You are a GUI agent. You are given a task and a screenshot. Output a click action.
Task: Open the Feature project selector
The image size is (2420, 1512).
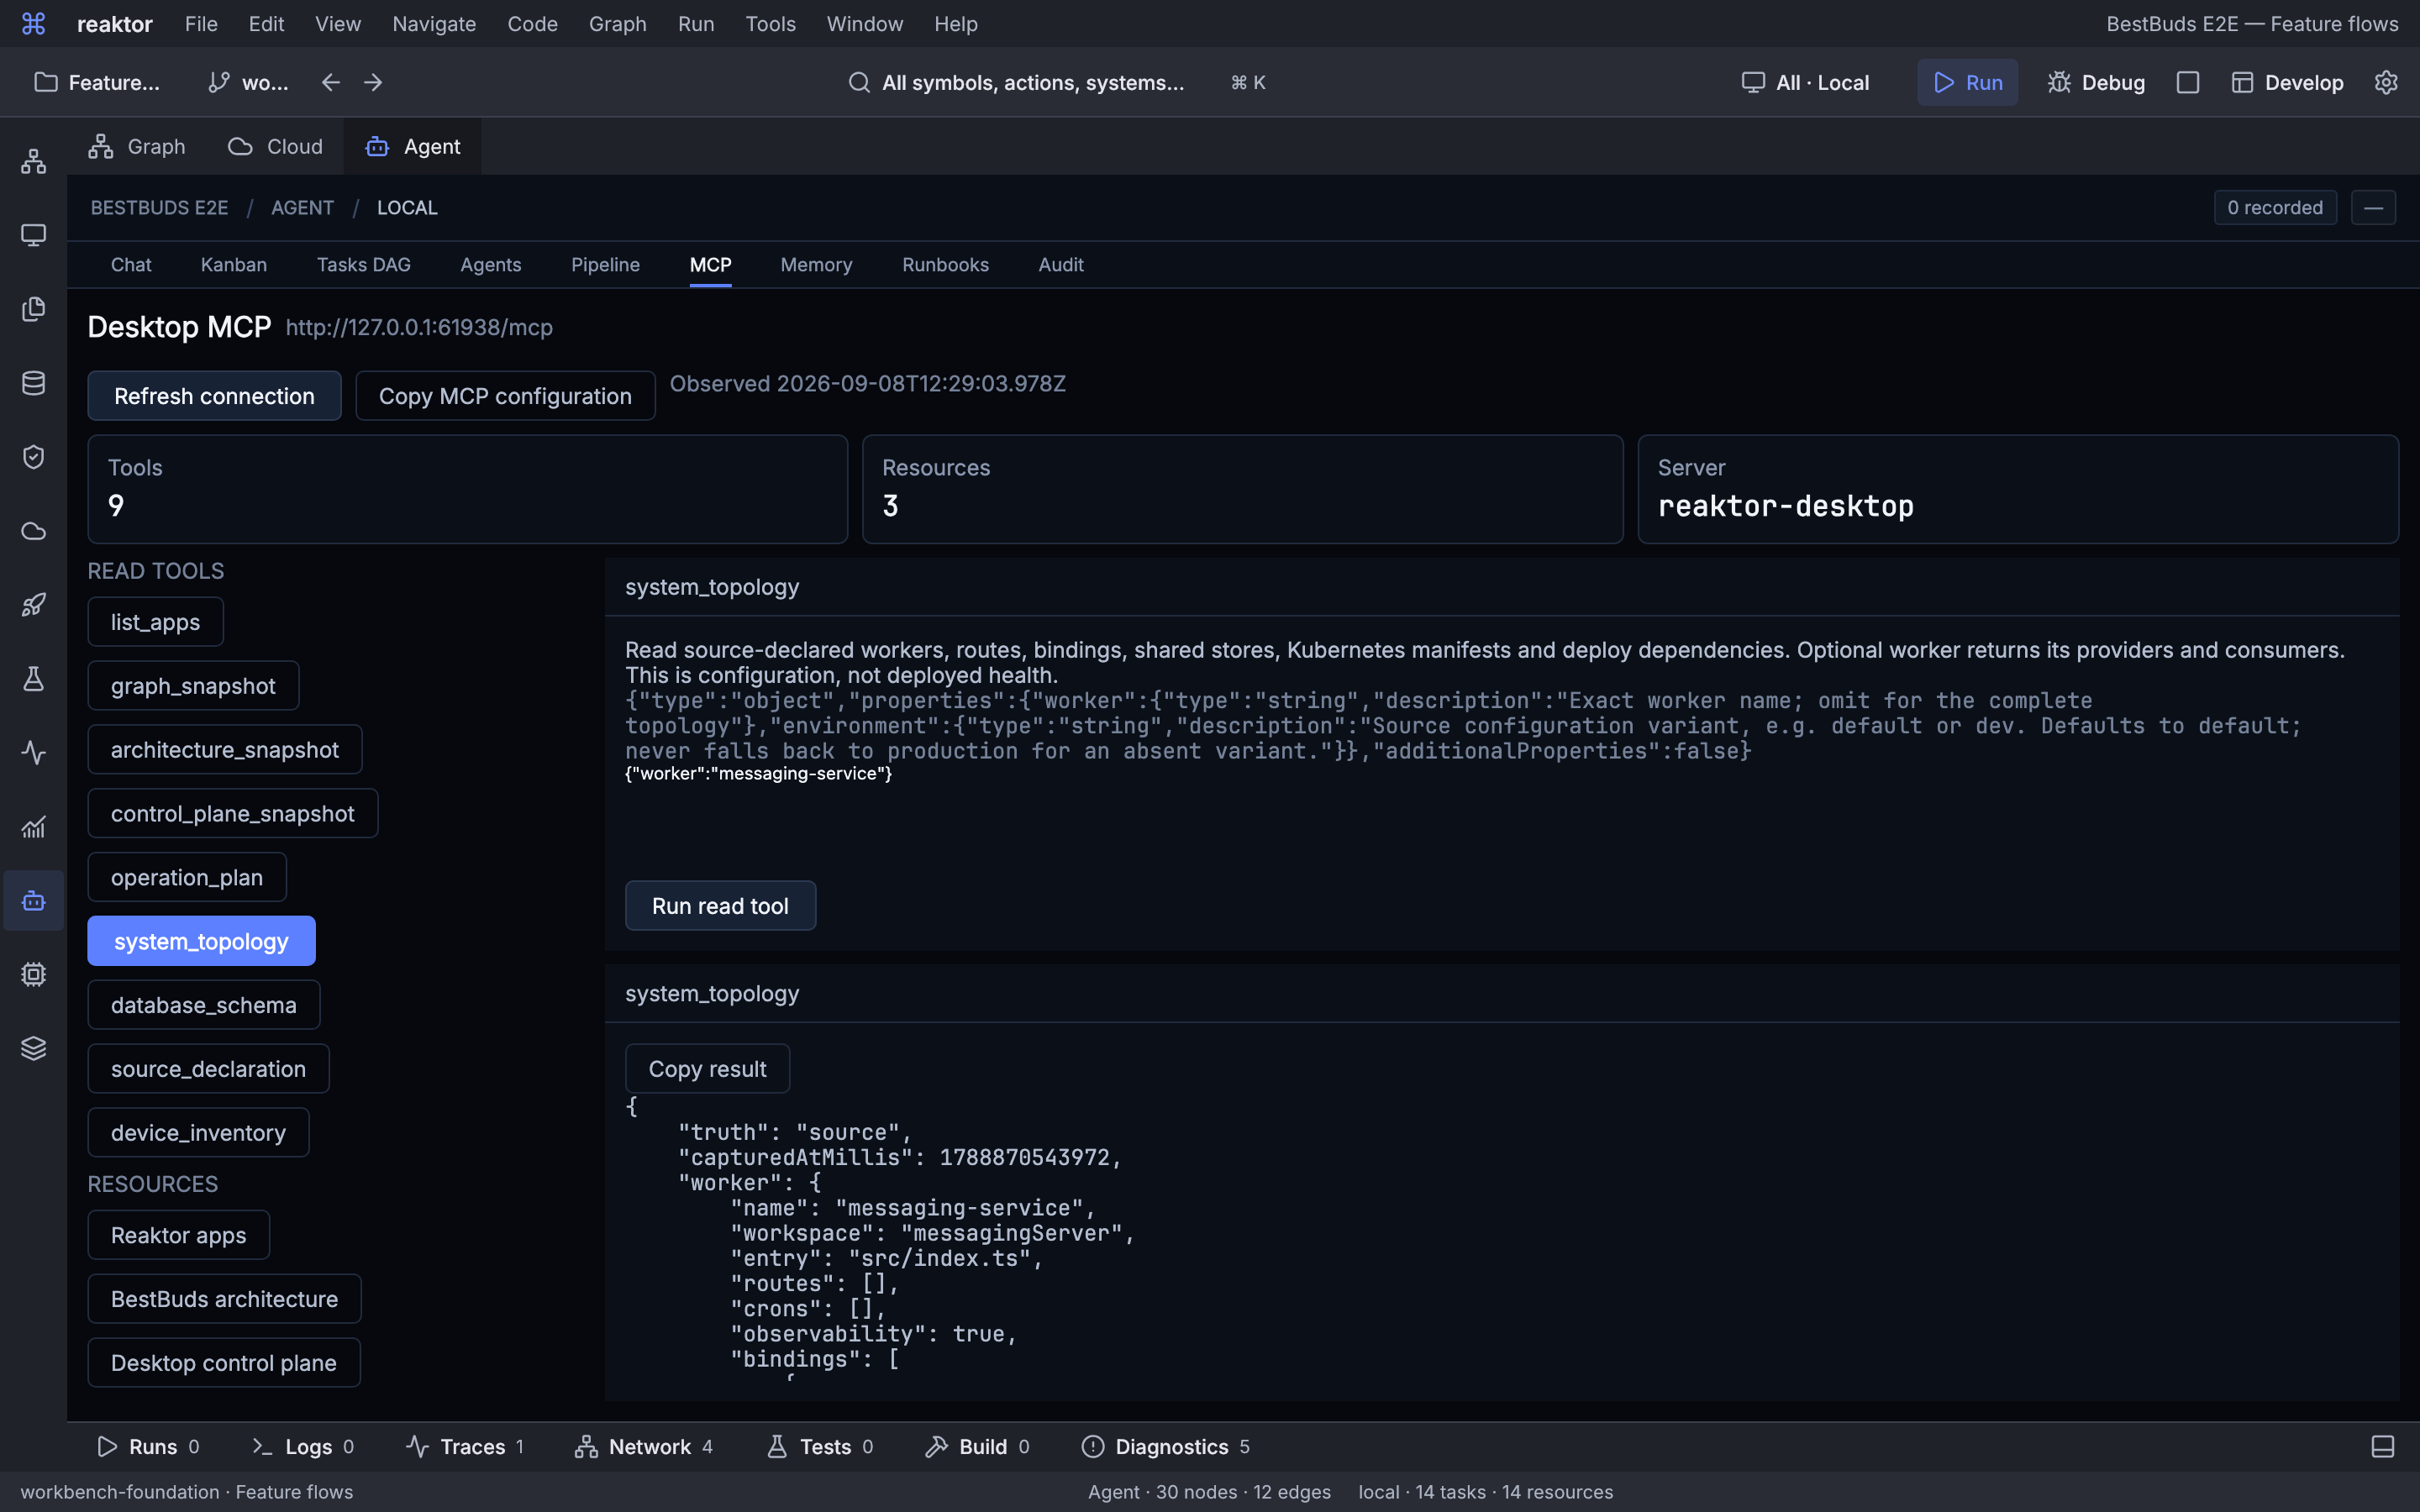(x=97, y=82)
